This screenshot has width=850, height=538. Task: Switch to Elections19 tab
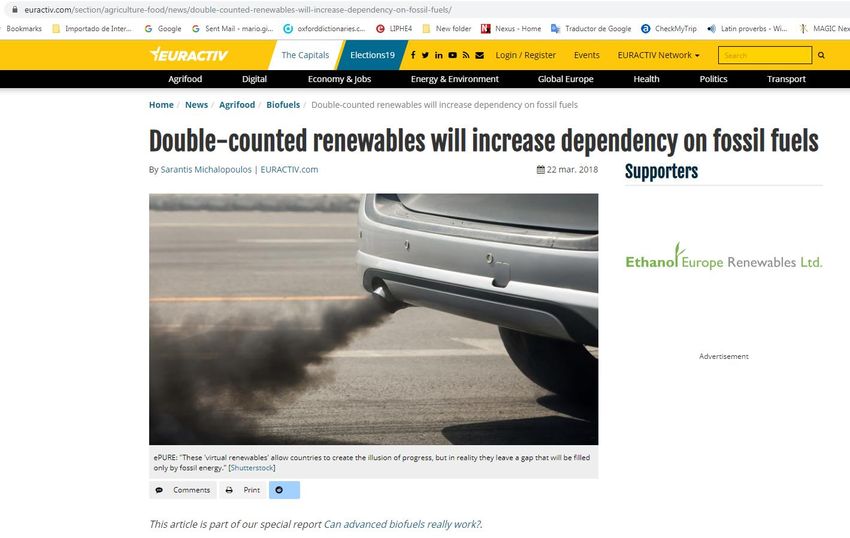click(x=372, y=55)
